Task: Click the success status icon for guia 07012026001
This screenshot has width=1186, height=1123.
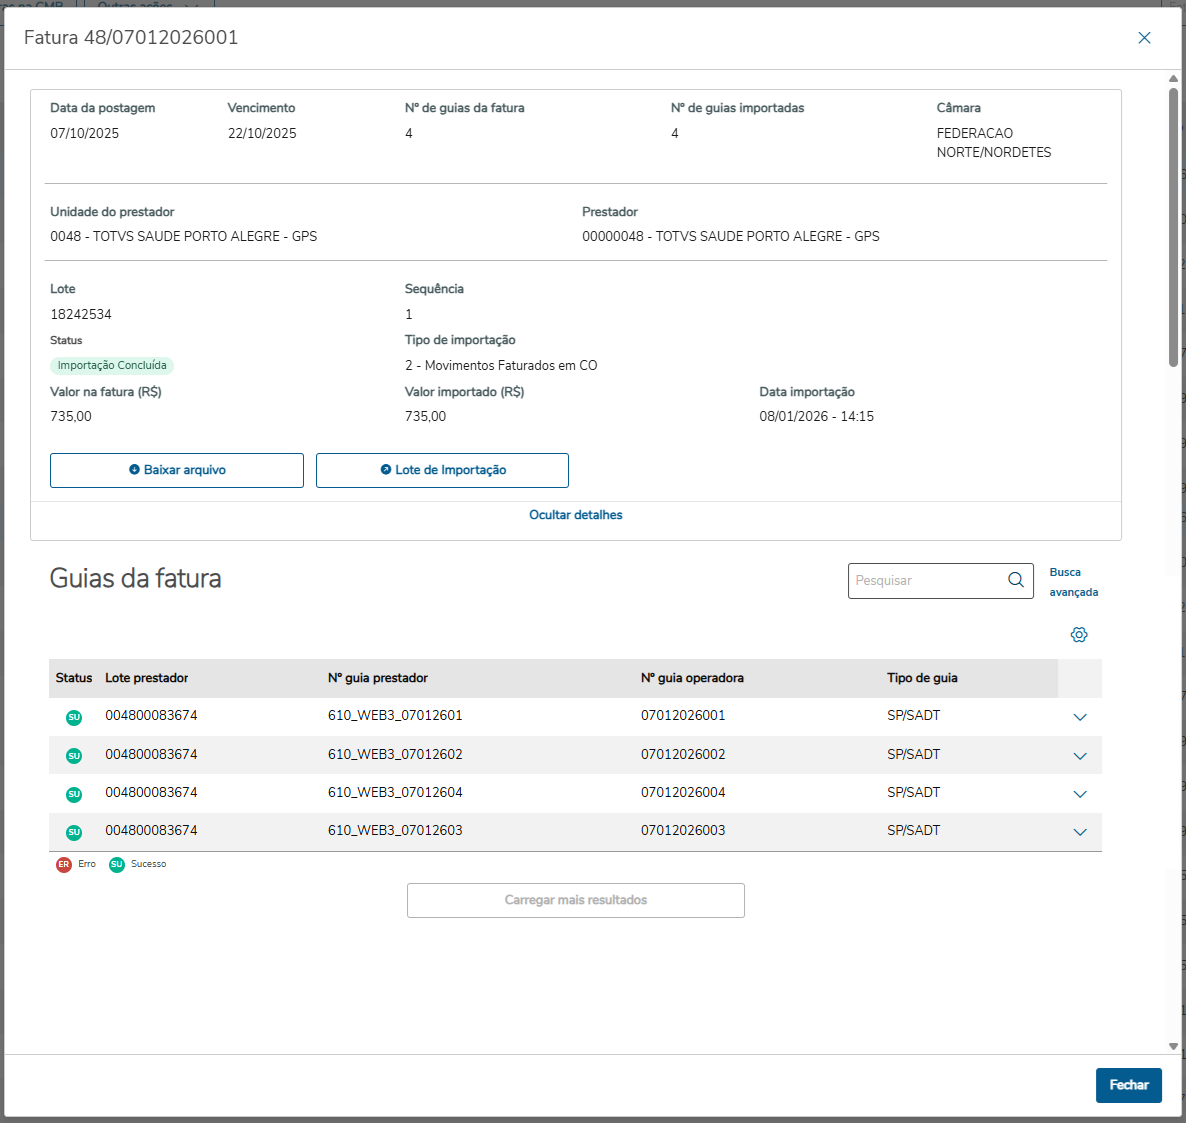Action: 74,717
